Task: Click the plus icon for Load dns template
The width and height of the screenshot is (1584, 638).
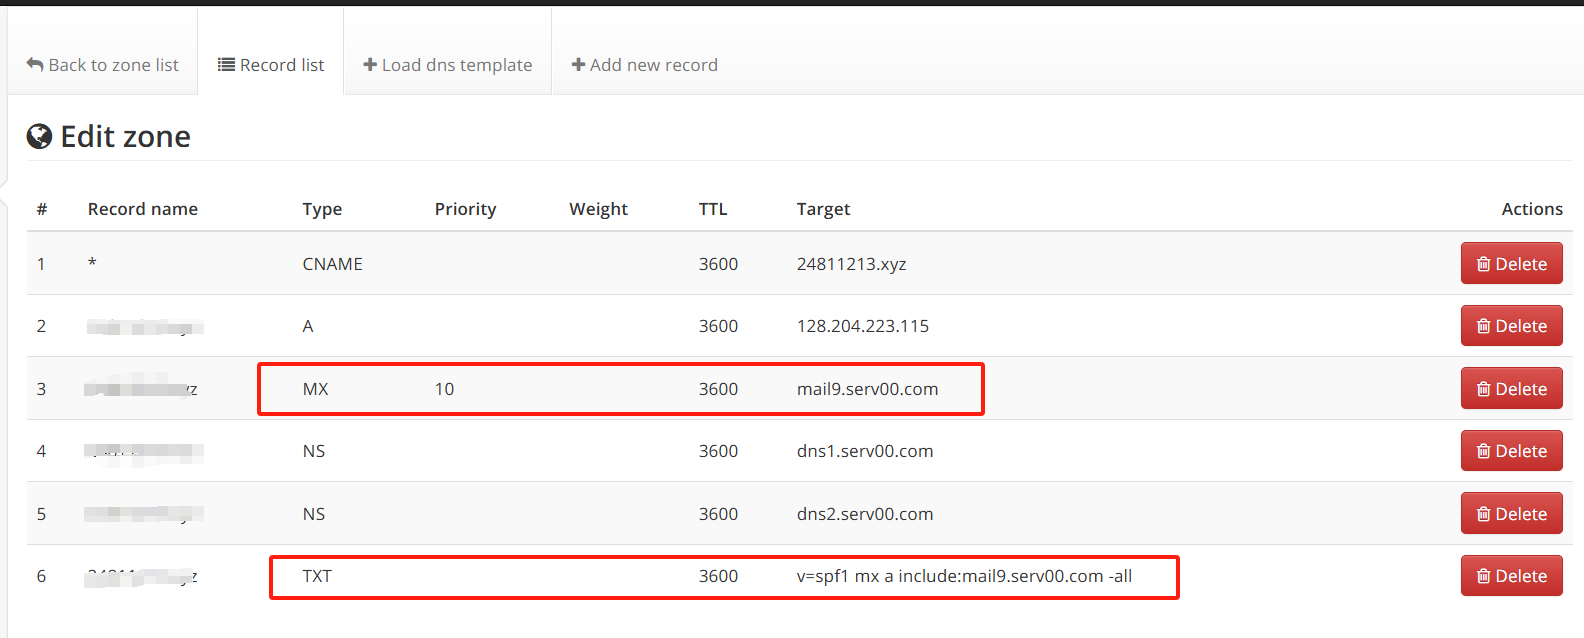Action: coord(370,65)
